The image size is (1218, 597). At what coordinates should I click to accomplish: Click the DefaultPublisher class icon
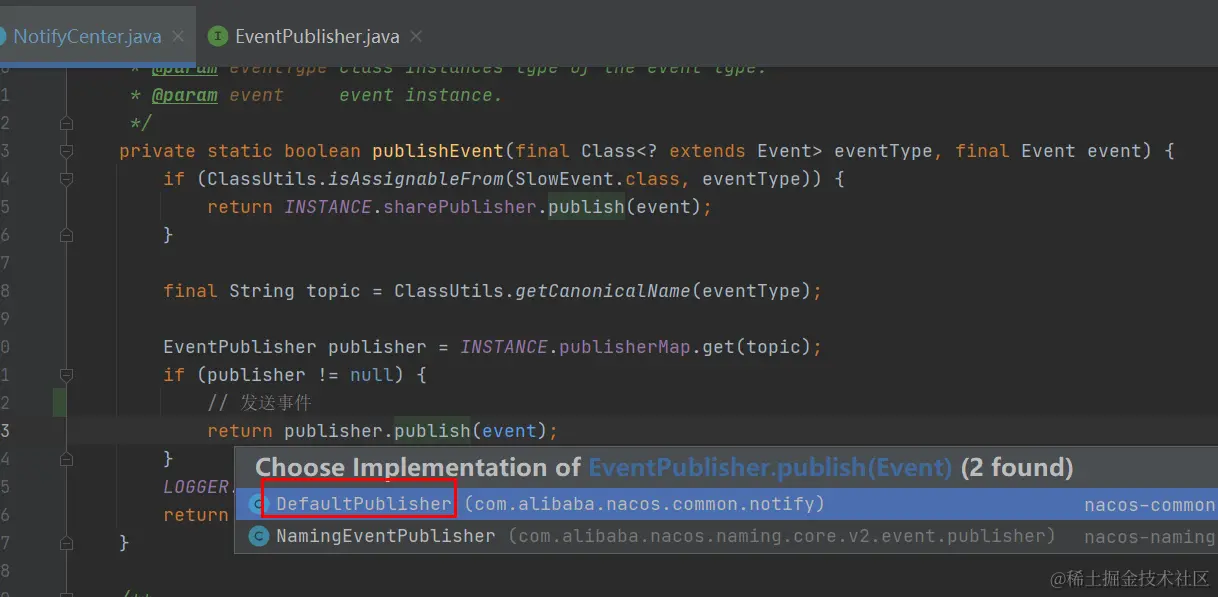[259, 504]
